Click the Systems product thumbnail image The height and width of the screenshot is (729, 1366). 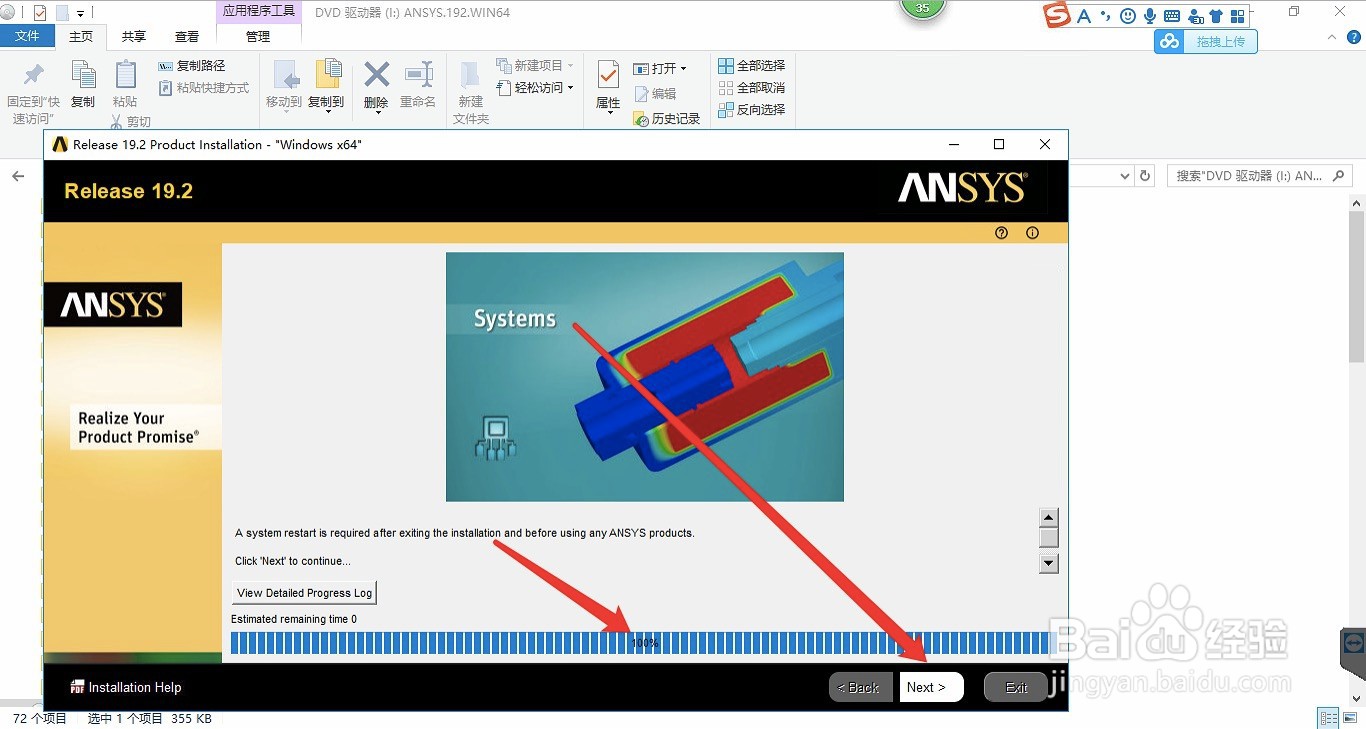pyautogui.click(x=645, y=377)
